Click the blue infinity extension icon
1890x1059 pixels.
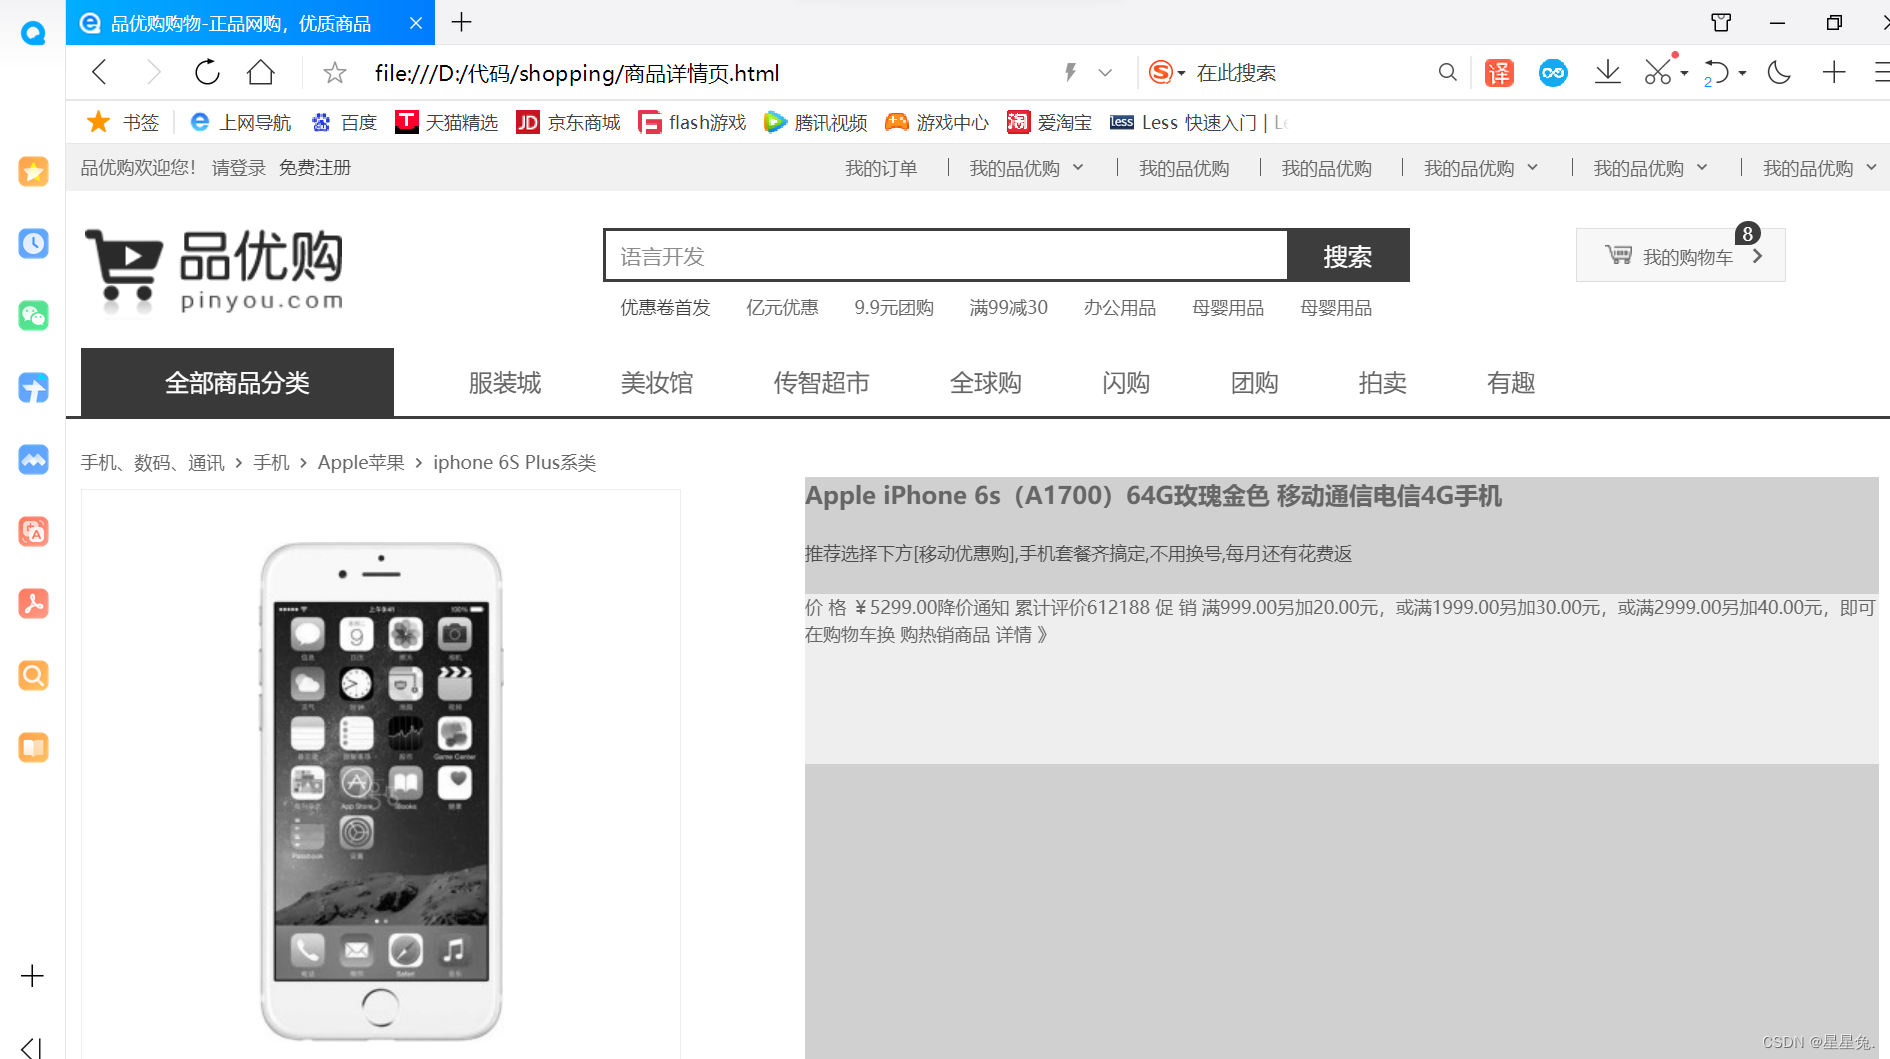[1553, 72]
